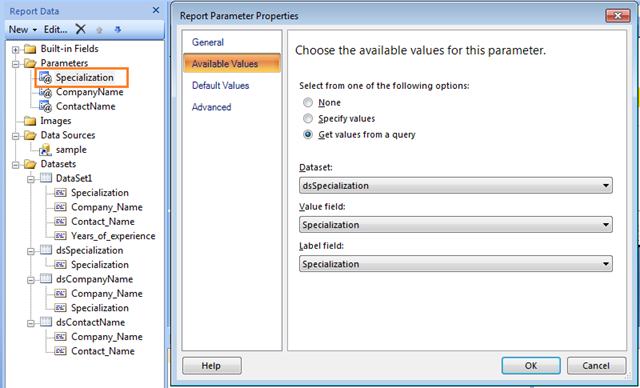Choose the Specify values radio button
The height and width of the screenshot is (388, 640).
(x=308, y=119)
